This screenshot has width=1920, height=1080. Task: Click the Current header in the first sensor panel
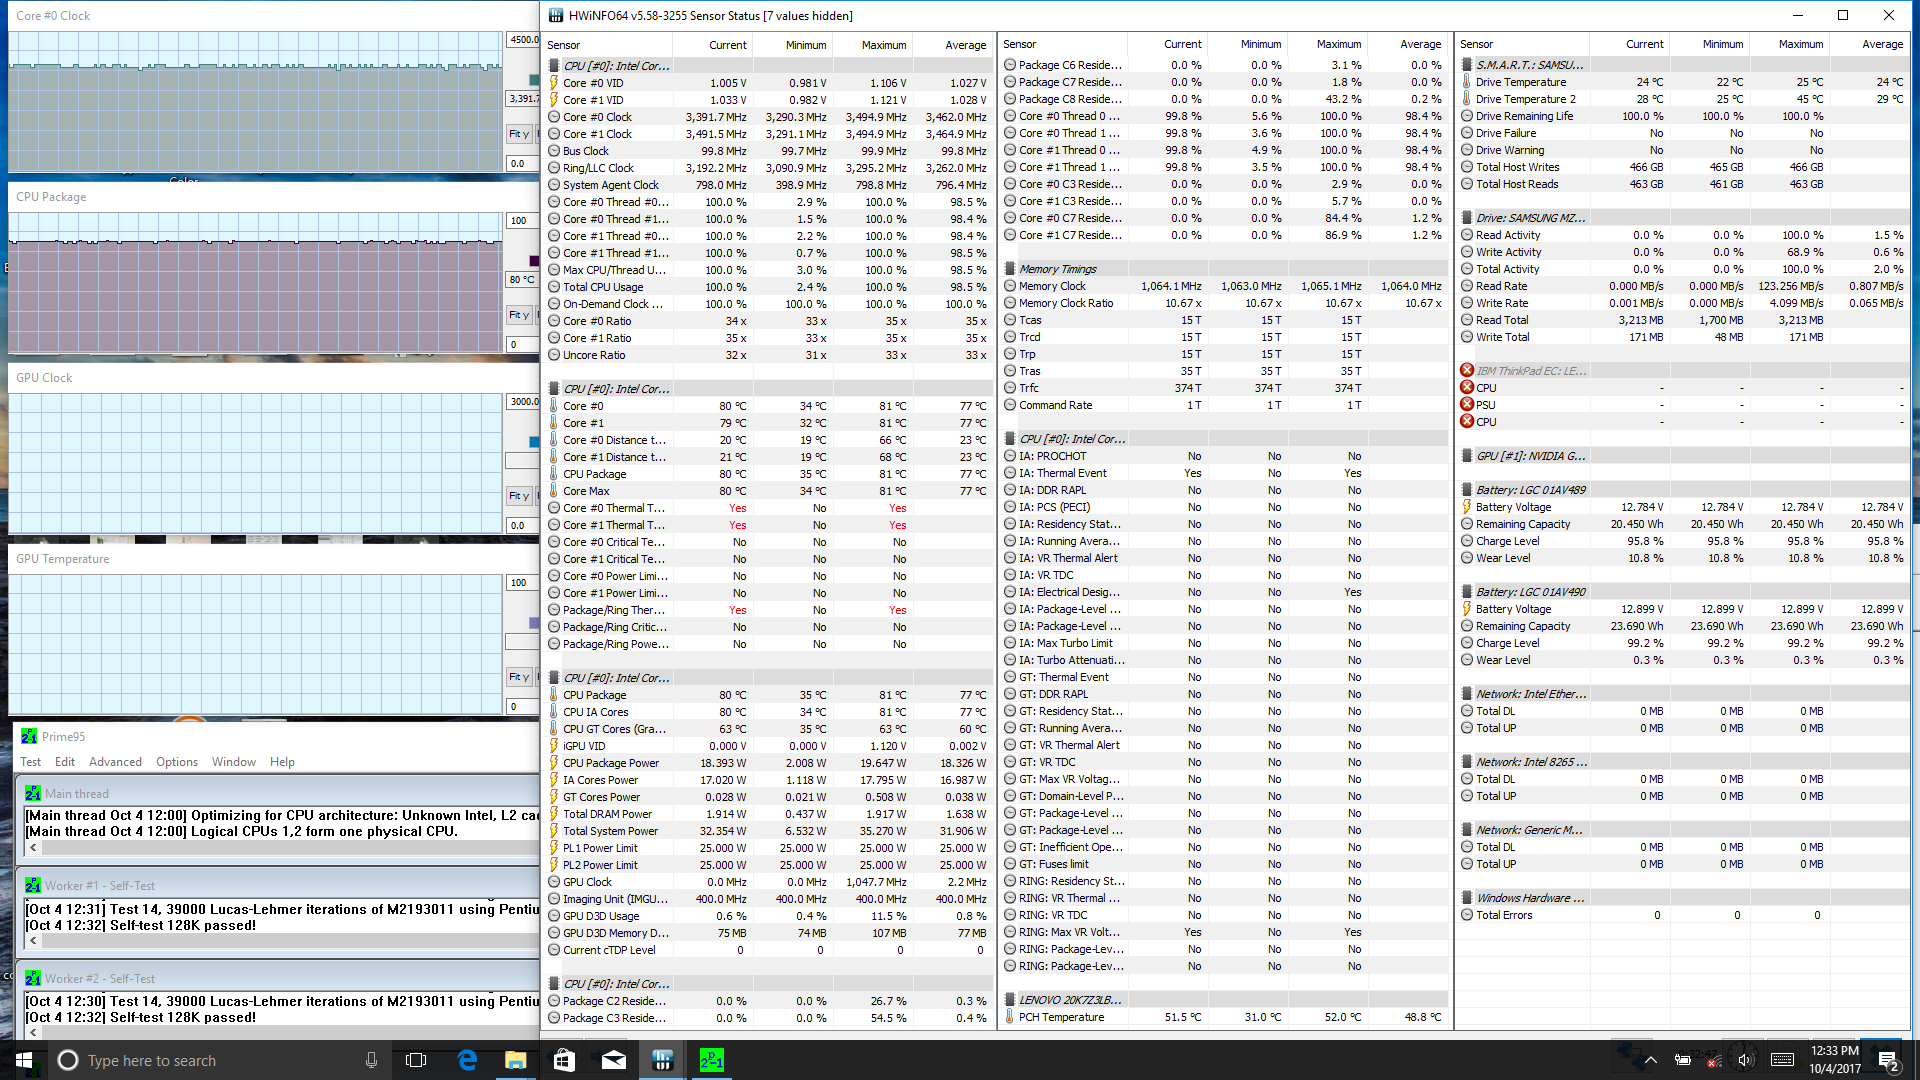coord(728,45)
